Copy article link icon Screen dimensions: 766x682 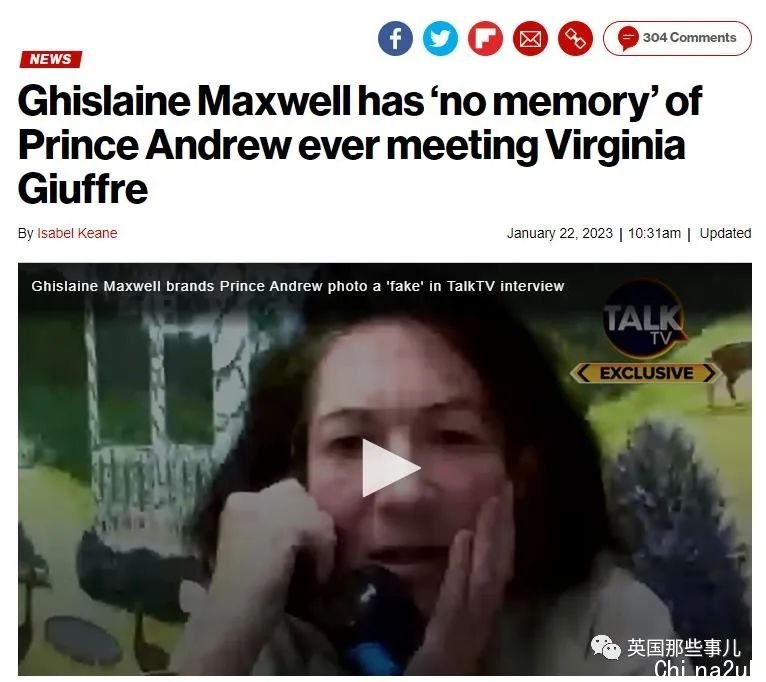pyautogui.click(x=575, y=38)
